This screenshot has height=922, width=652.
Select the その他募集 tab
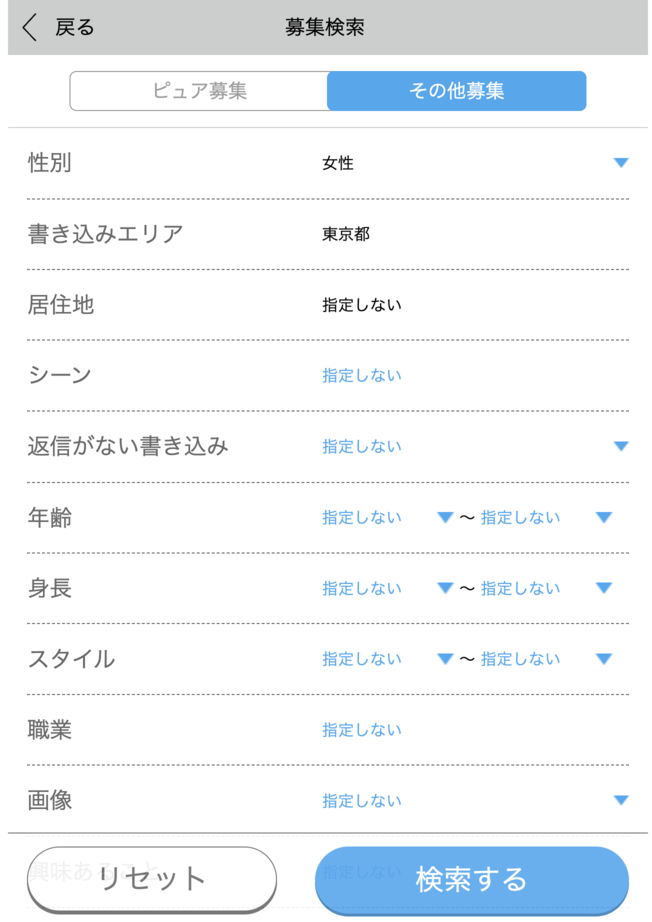tap(457, 91)
